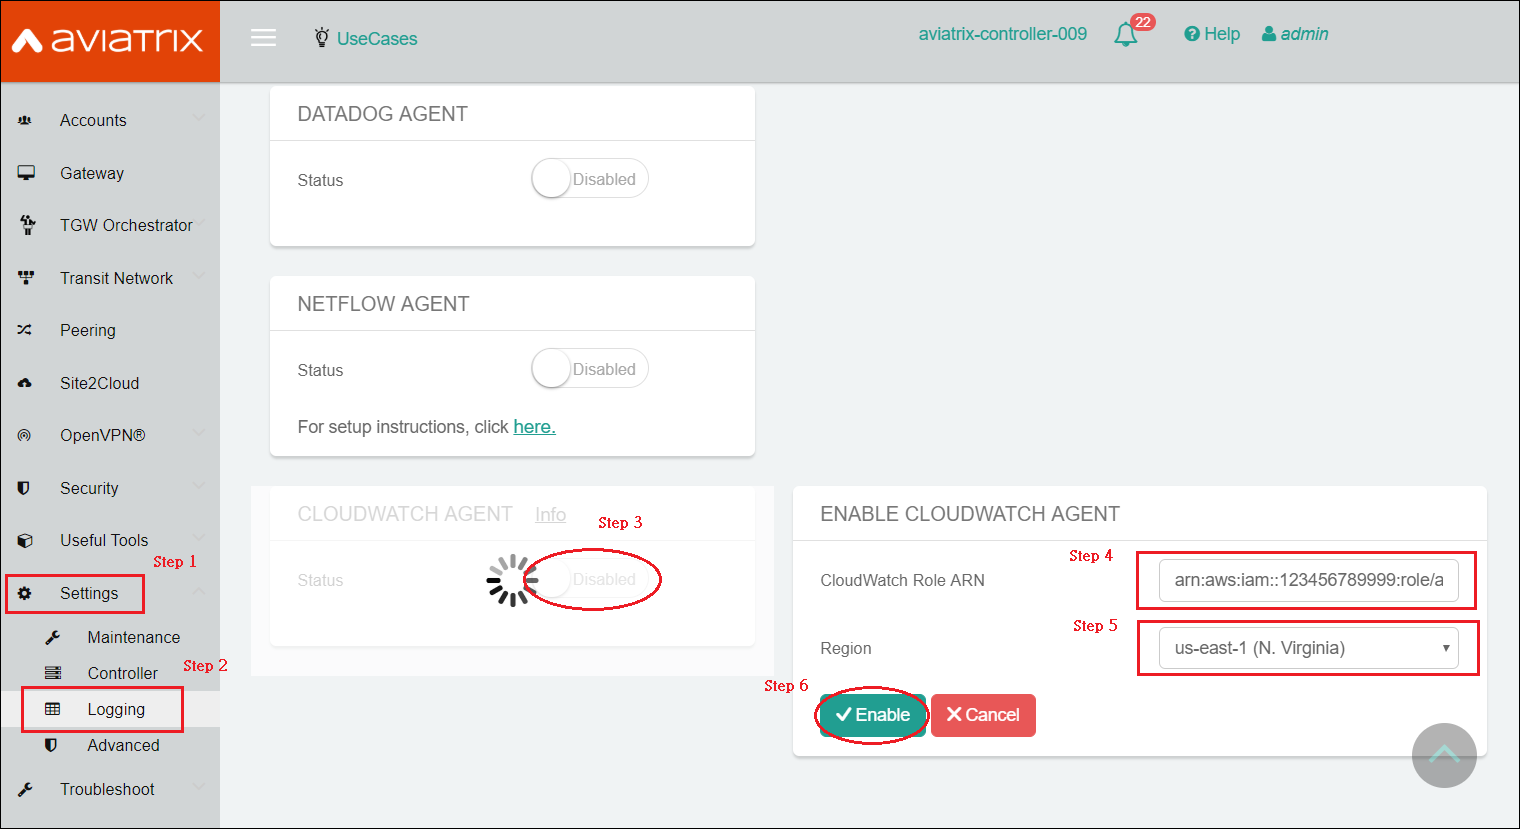
Task: Open the Logging page in sidebar
Action: point(110,709)
